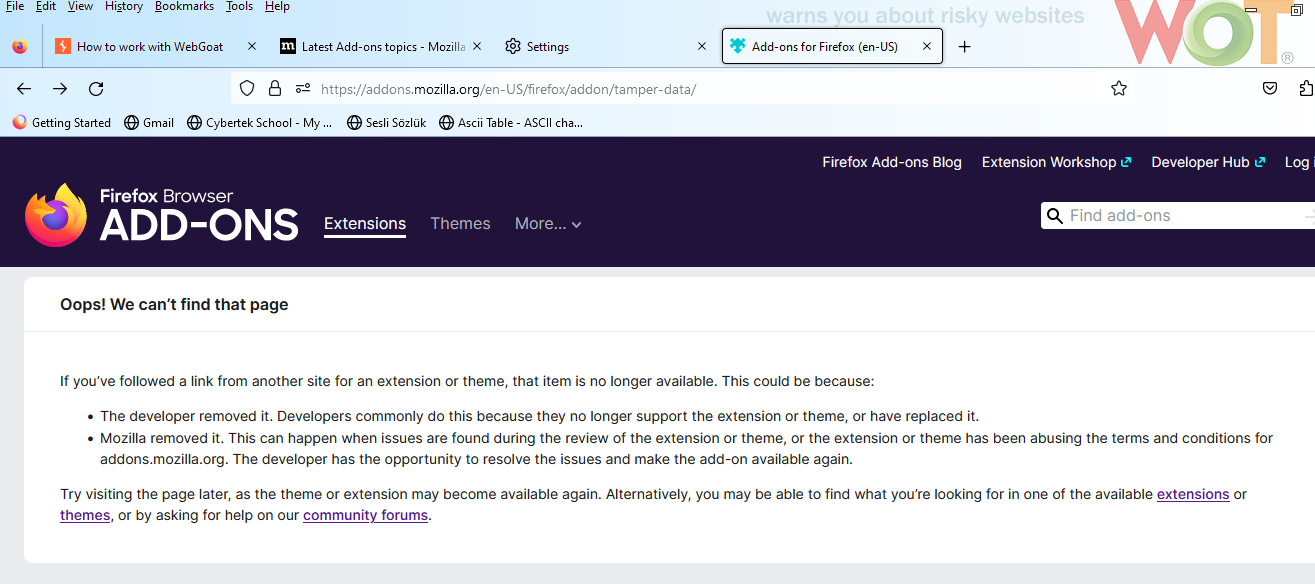Screen dimensions: 1315x584
Task: Close the Latest Add-ons topics tab
Action: (x=477, y=46)
